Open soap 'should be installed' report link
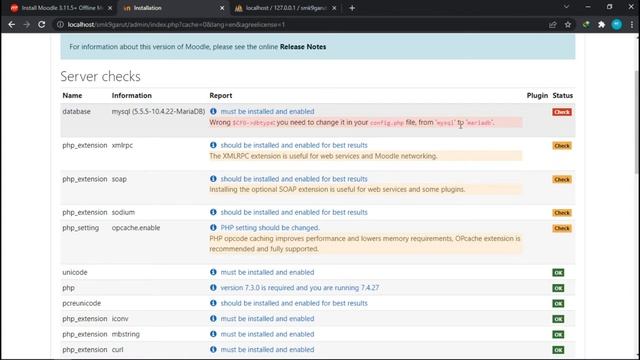Viewport: 640px width, 360px height. click(294, 179)
